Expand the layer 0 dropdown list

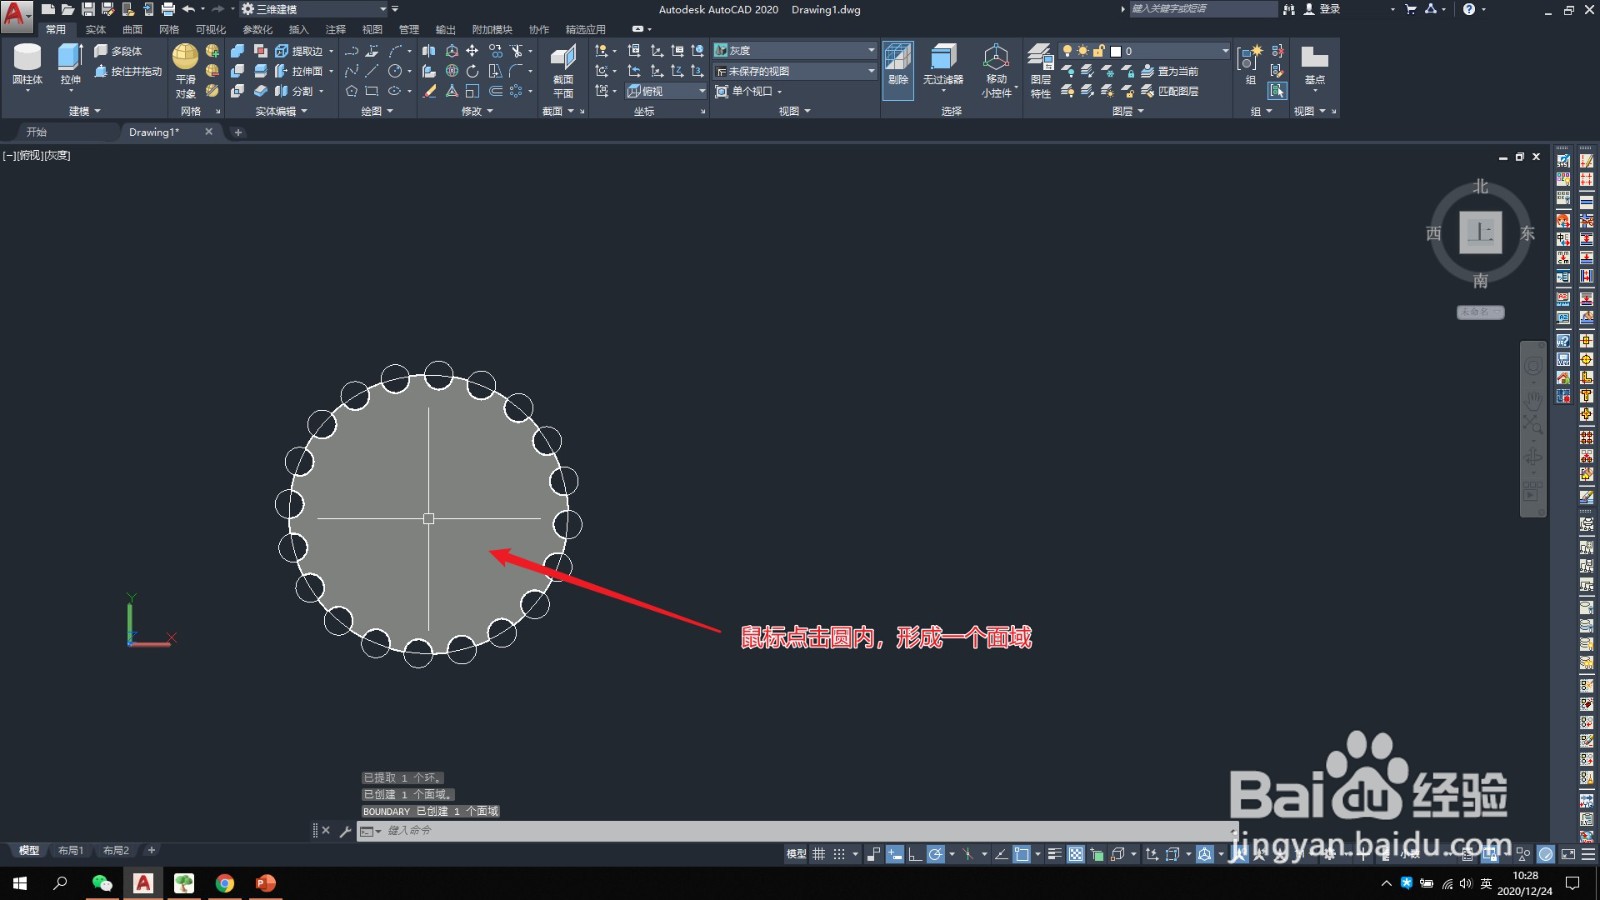tap(1224, 50)
